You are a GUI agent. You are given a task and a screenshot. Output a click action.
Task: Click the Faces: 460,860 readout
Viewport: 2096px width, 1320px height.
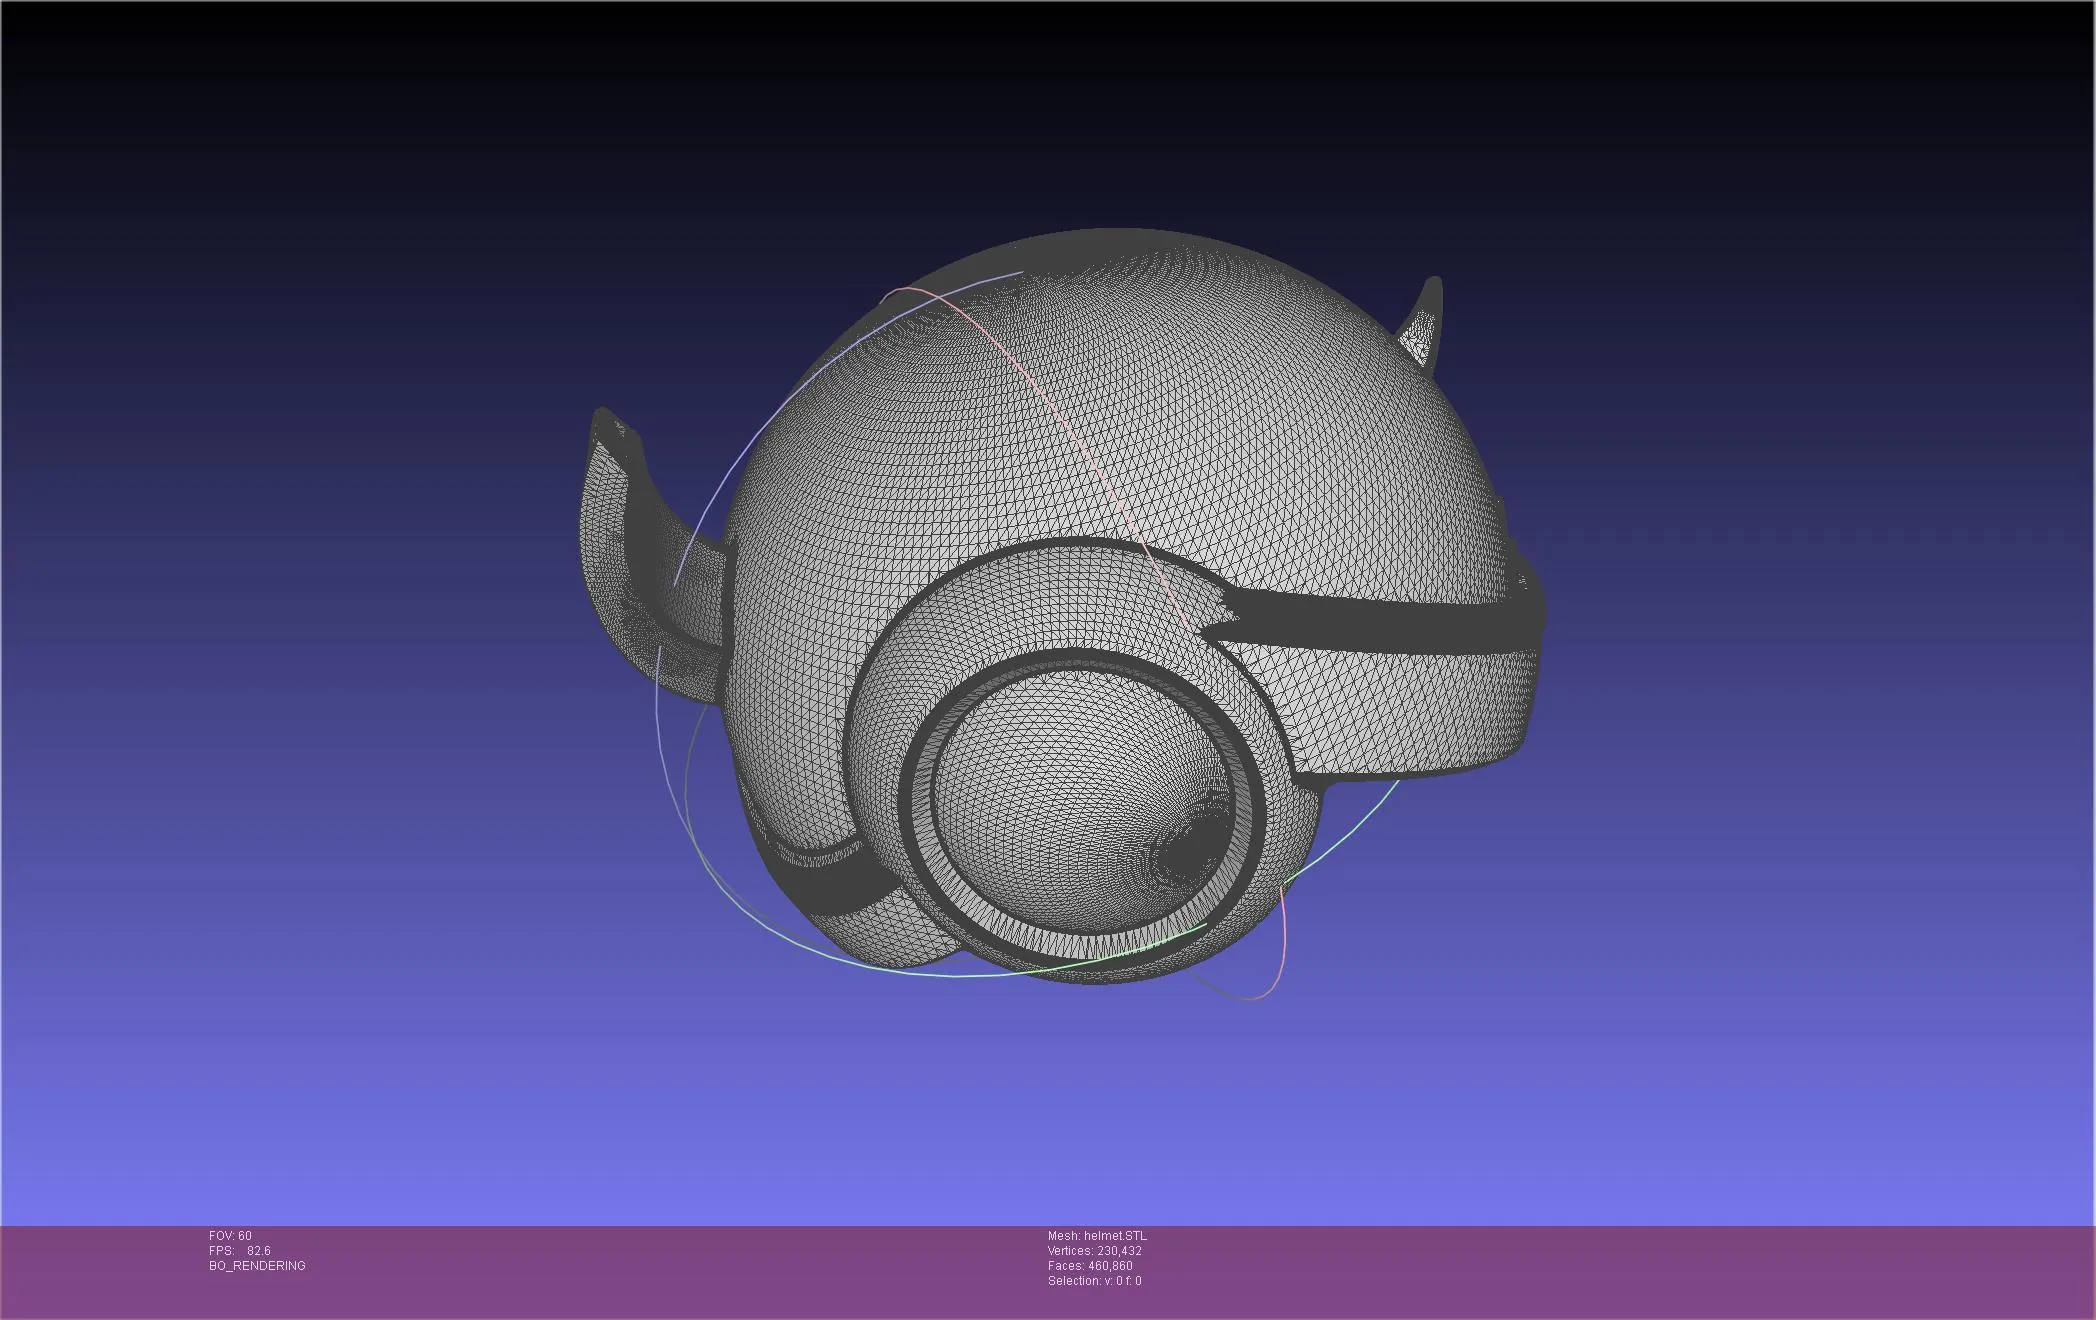coord(1090,1266)
